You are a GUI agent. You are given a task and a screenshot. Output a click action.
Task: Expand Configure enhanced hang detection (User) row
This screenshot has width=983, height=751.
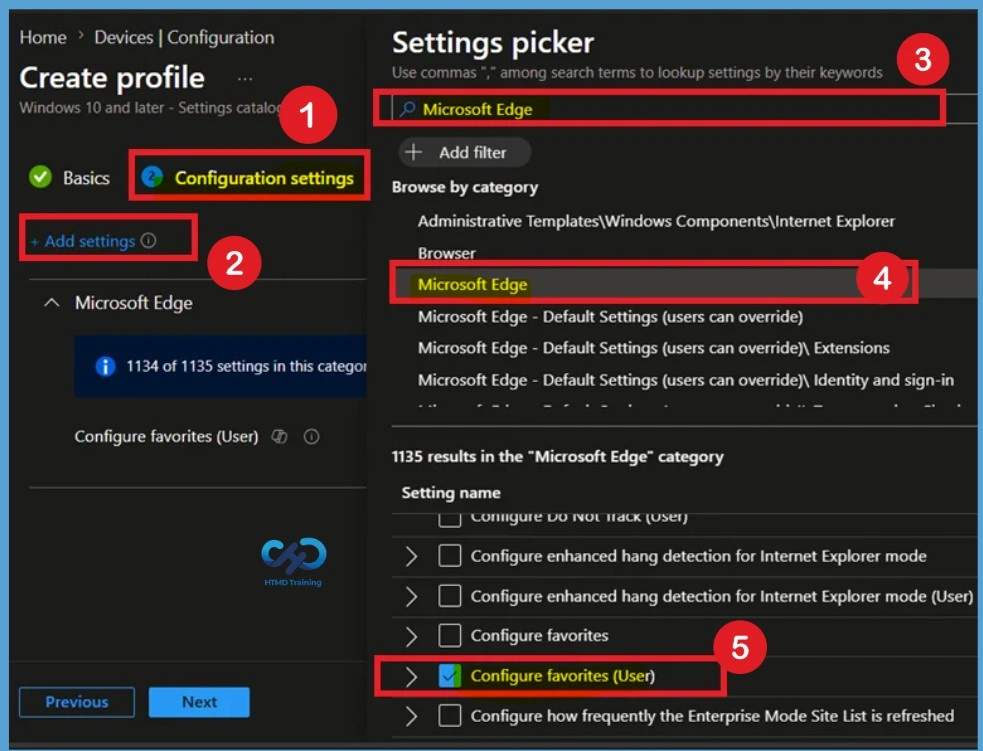(x=411, y=596)
